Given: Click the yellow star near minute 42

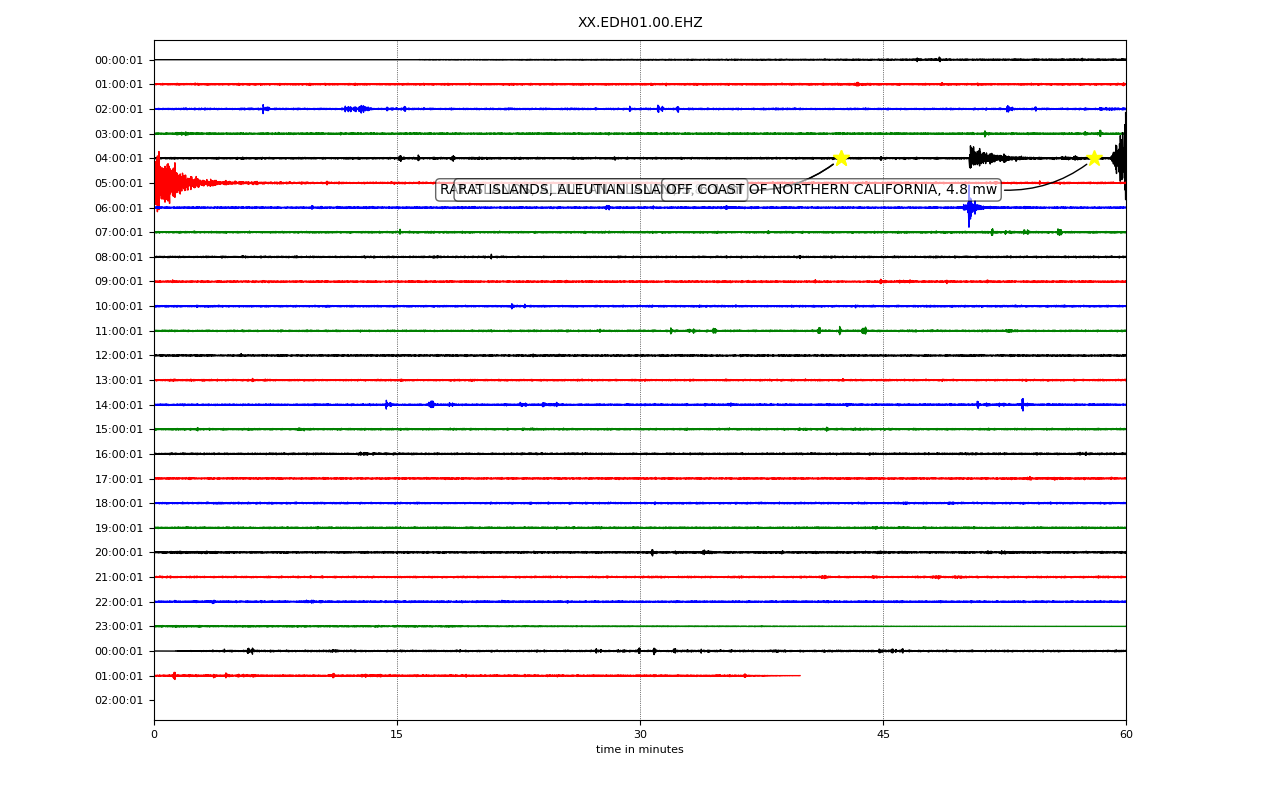Looking at the screenshot, I should [x=841, y=158].
